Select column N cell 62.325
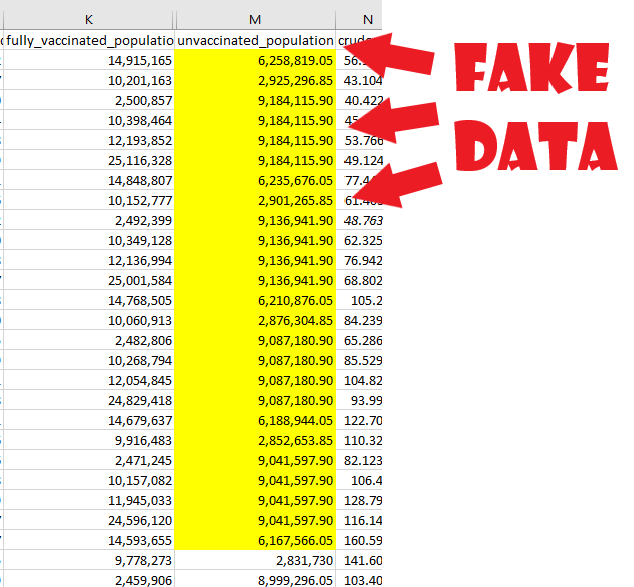Viewport: 634px width, 587px height. [359, 240]
